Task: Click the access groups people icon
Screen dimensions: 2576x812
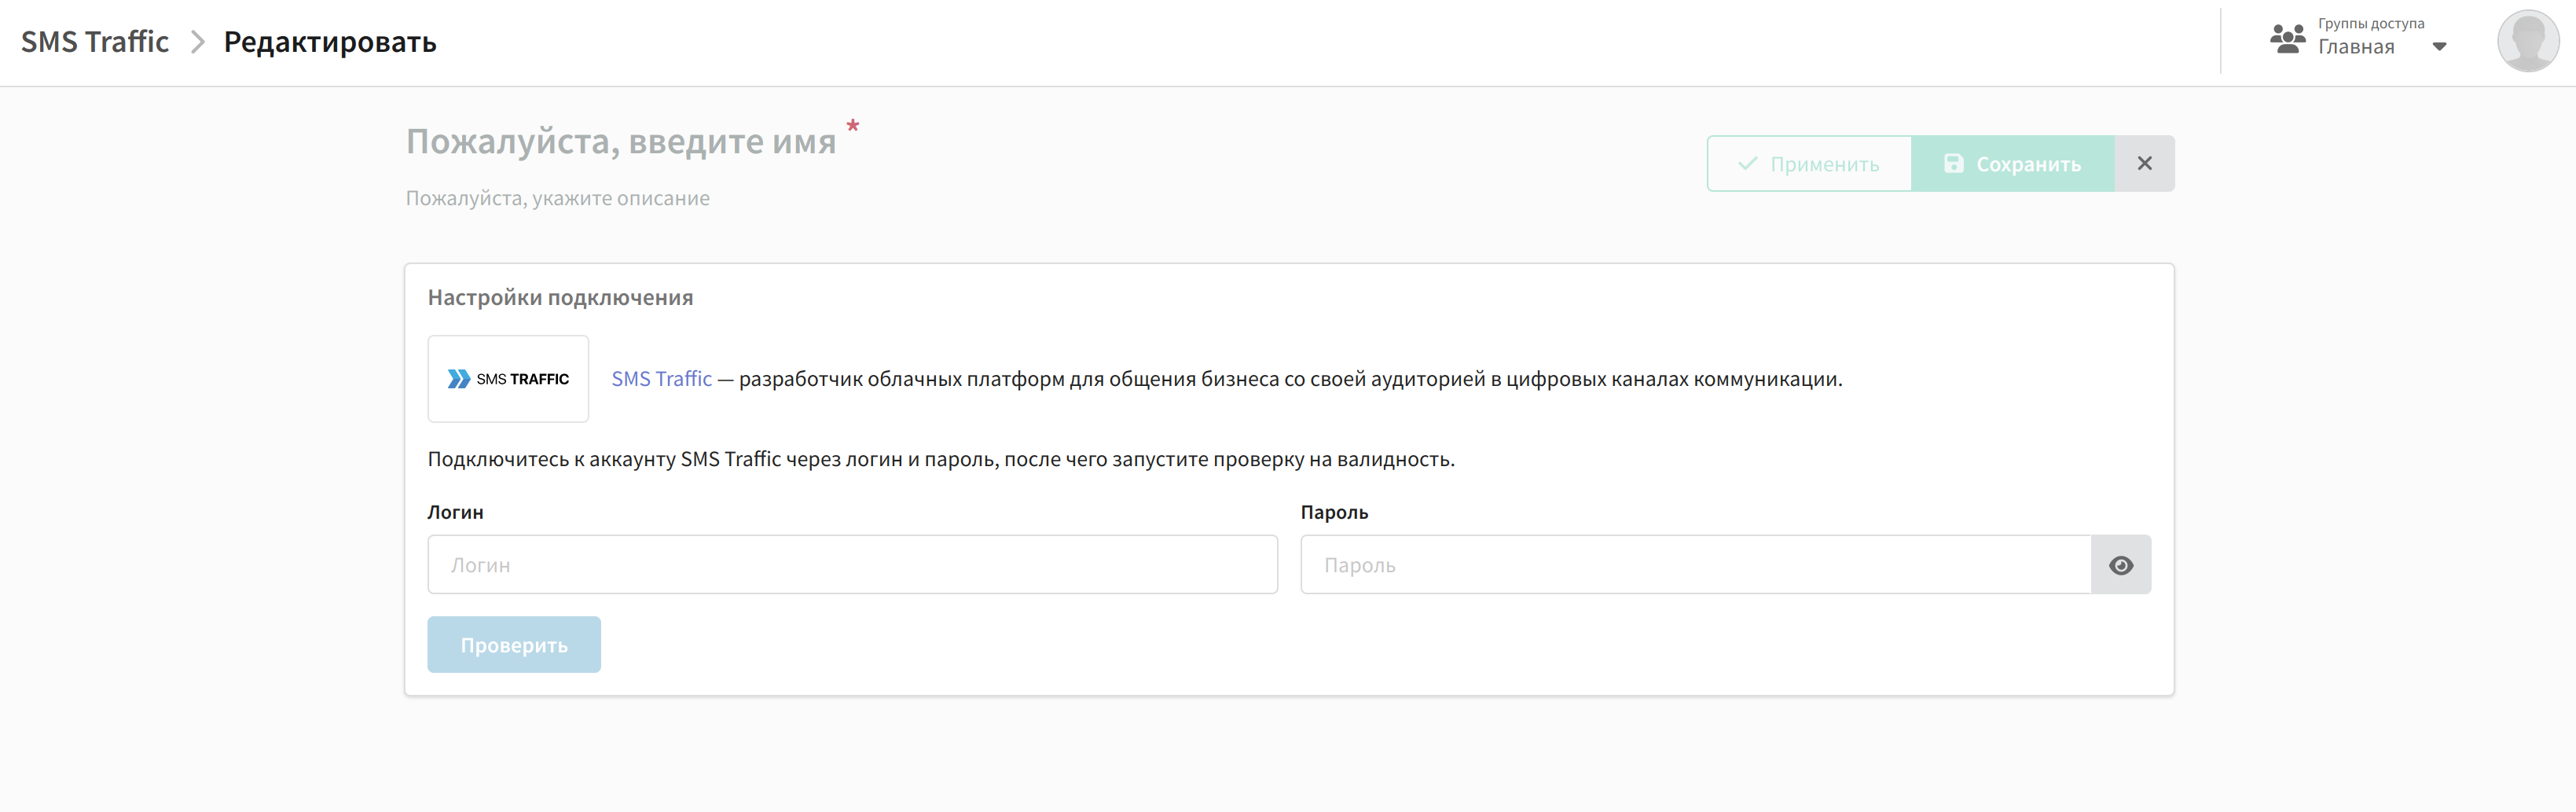Action: point(2287,39)
